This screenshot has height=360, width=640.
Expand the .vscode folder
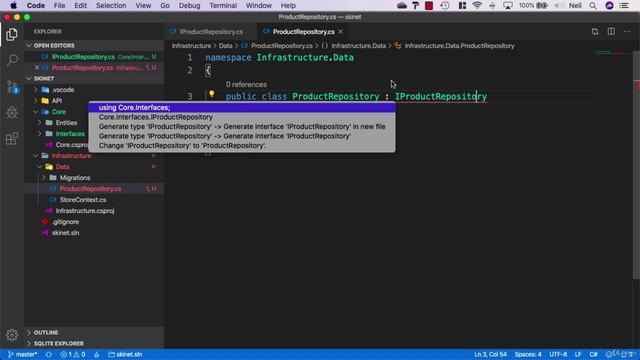click(36, 89)
